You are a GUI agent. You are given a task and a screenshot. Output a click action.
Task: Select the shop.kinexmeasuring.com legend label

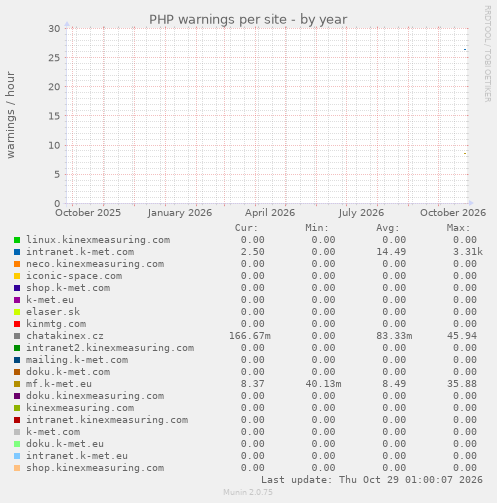(x=95, y=468)
